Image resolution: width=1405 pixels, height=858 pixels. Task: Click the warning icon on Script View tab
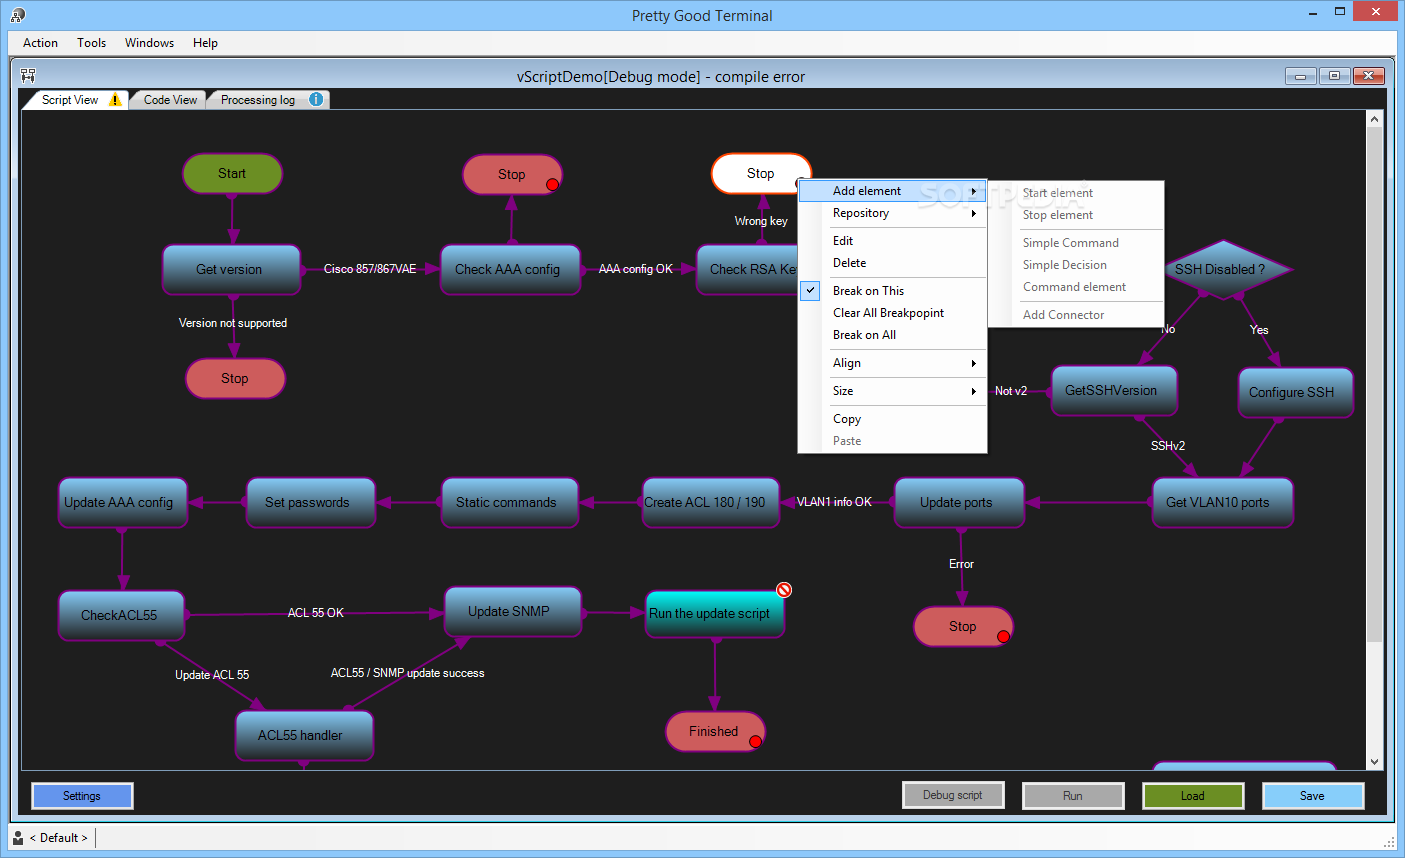[115, 100]
